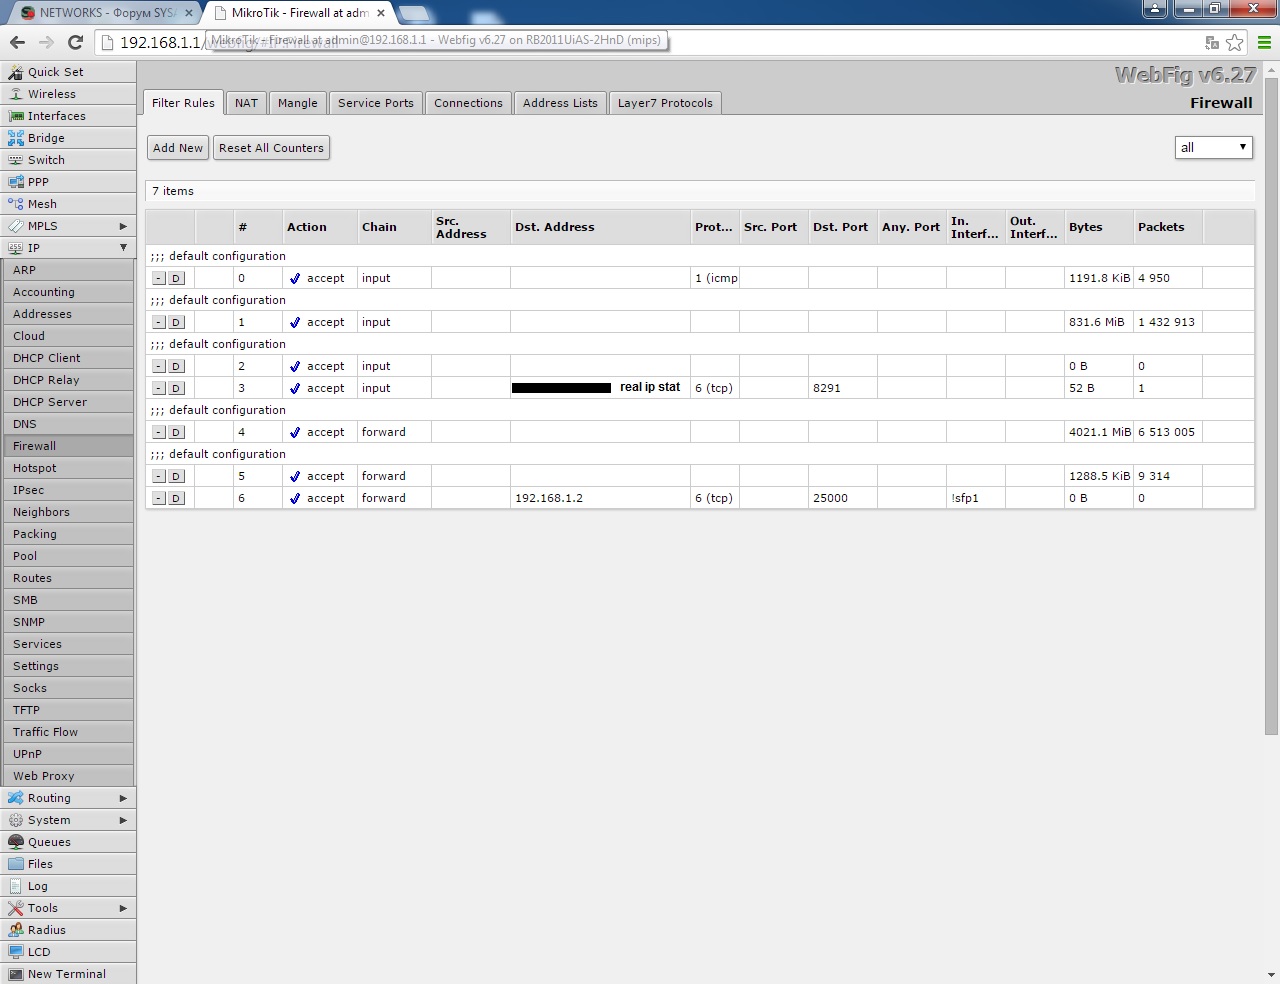Reload the page with the refresh icon
The height and width of the screenshot is (984, 1280).
[x=75, y=42]
